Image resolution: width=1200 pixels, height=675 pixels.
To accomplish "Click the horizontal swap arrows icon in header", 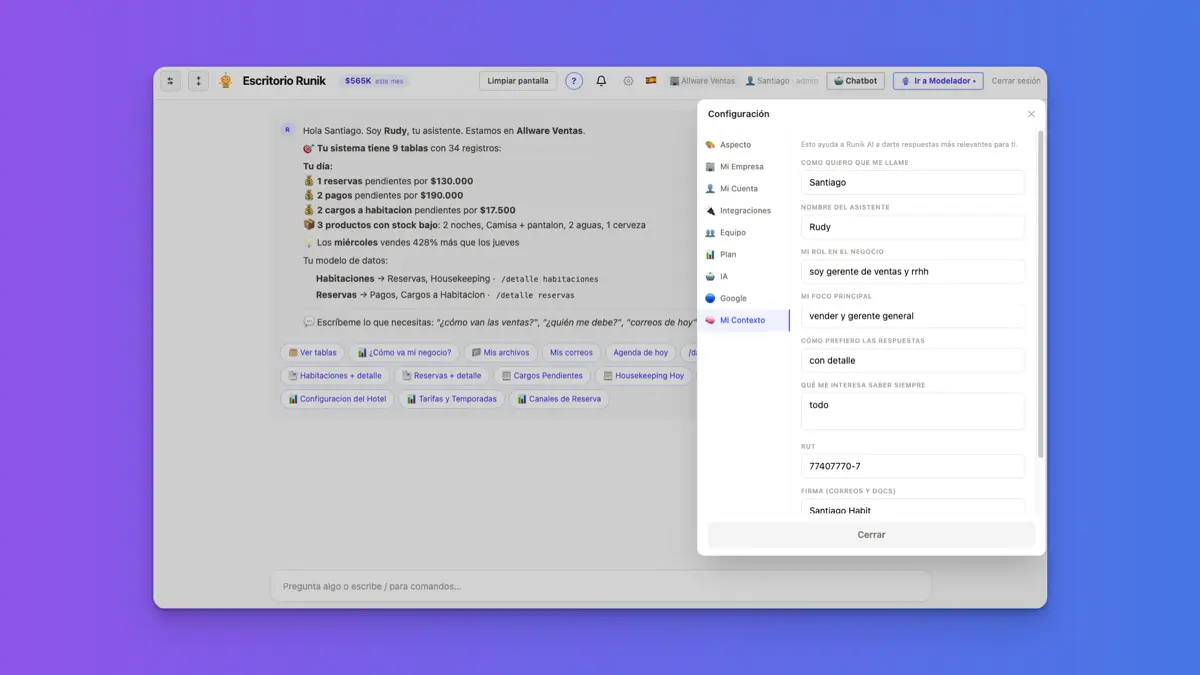I will pyautogui.click(x=170, y=81).
